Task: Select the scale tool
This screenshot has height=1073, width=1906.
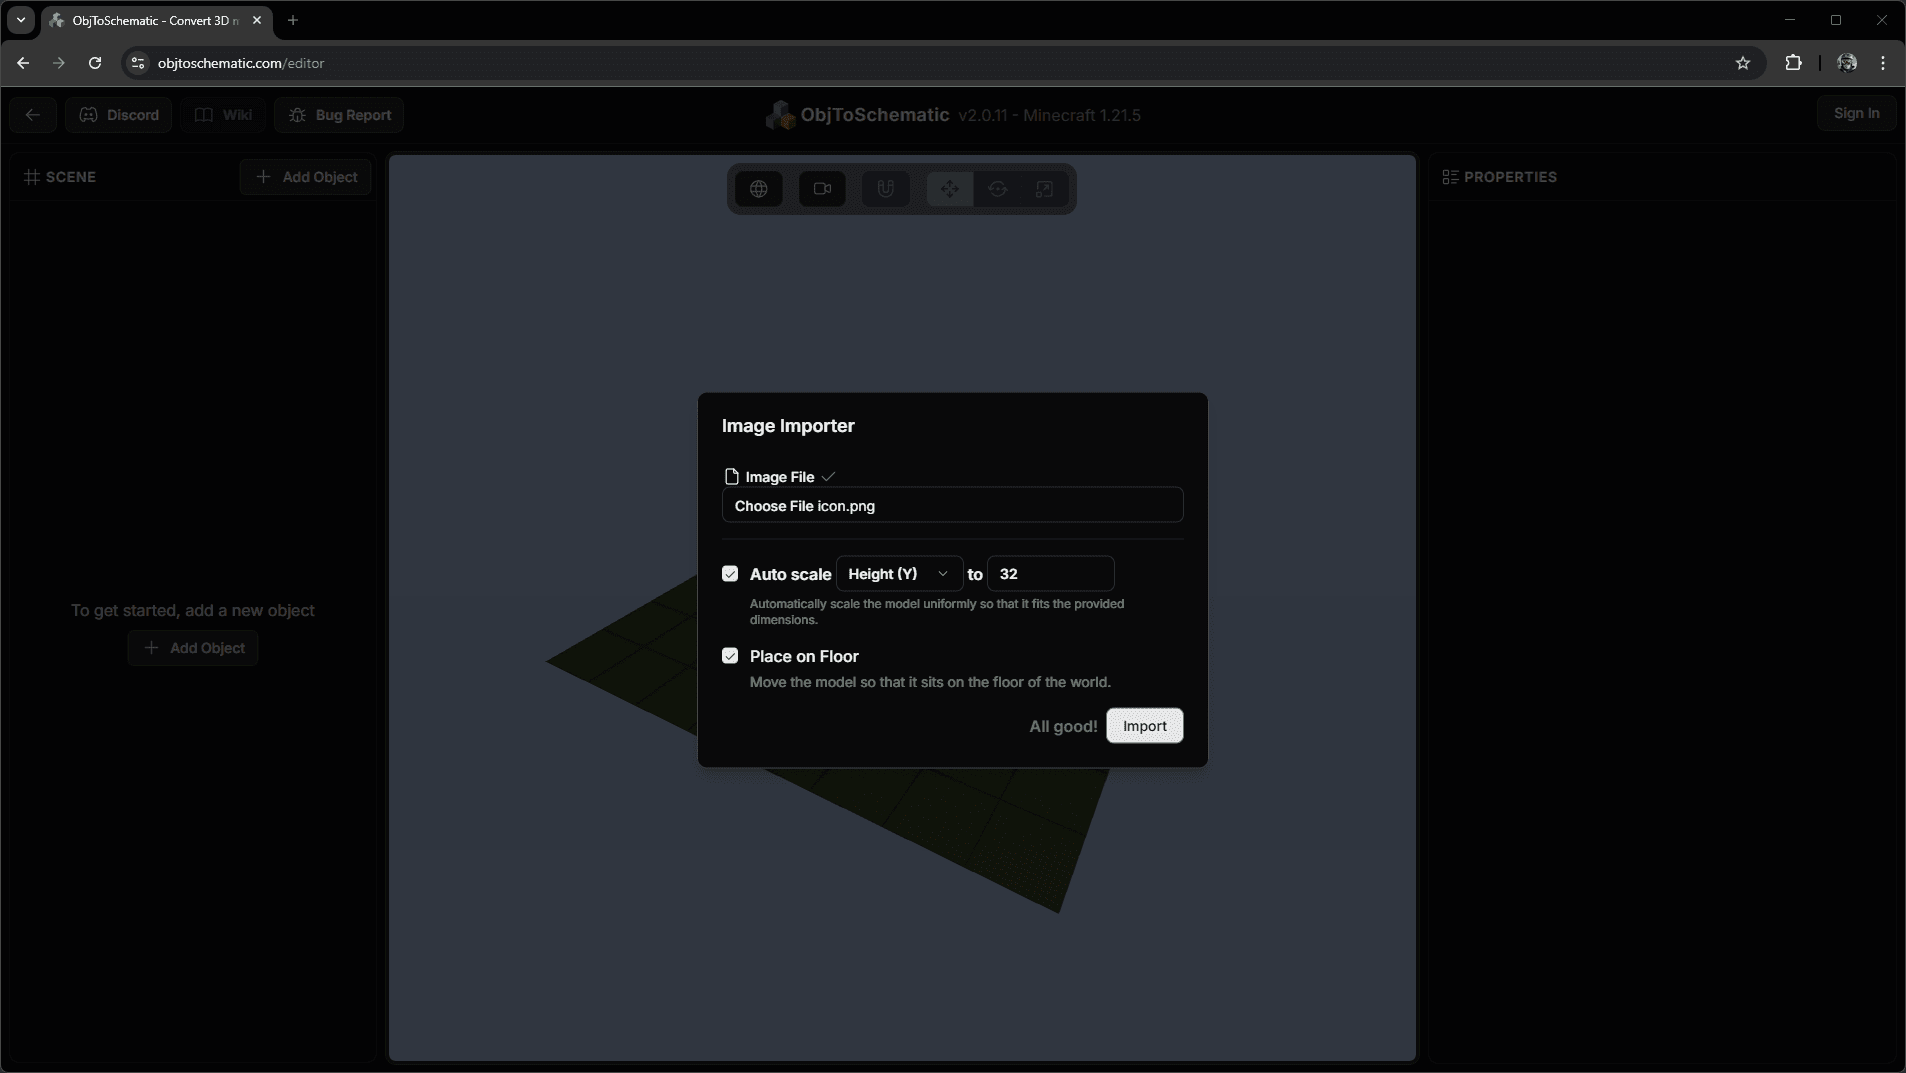Action: pos(1044,189)
